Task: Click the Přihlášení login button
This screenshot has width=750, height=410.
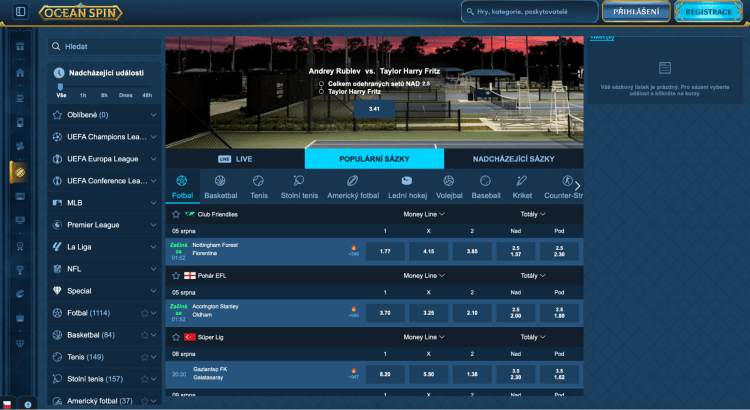Action: pyautogui.click(x=636, y=11)
